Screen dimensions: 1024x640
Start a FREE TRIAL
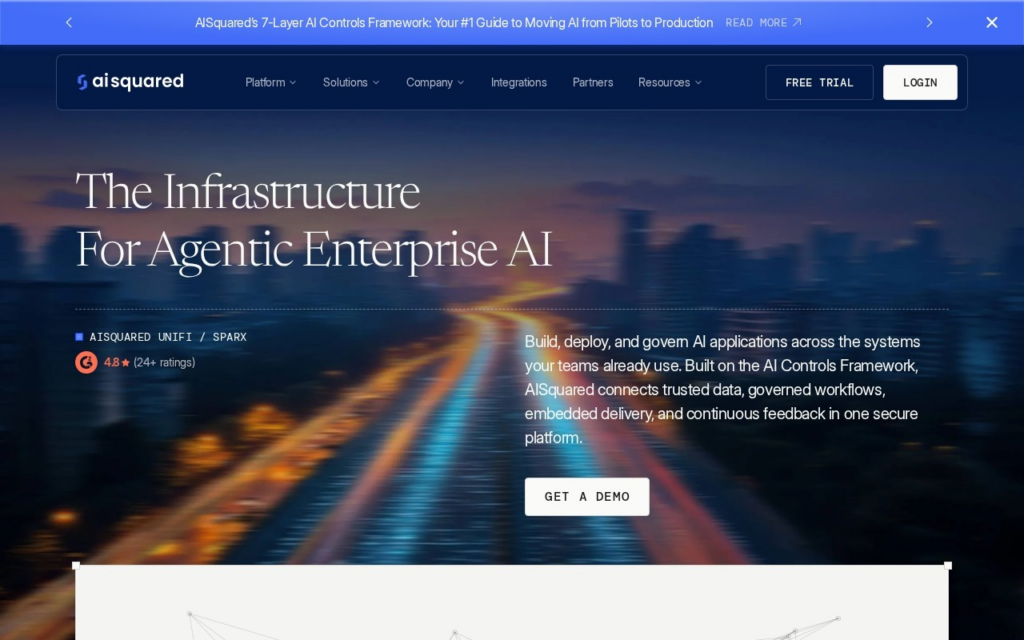click(819, 82)
